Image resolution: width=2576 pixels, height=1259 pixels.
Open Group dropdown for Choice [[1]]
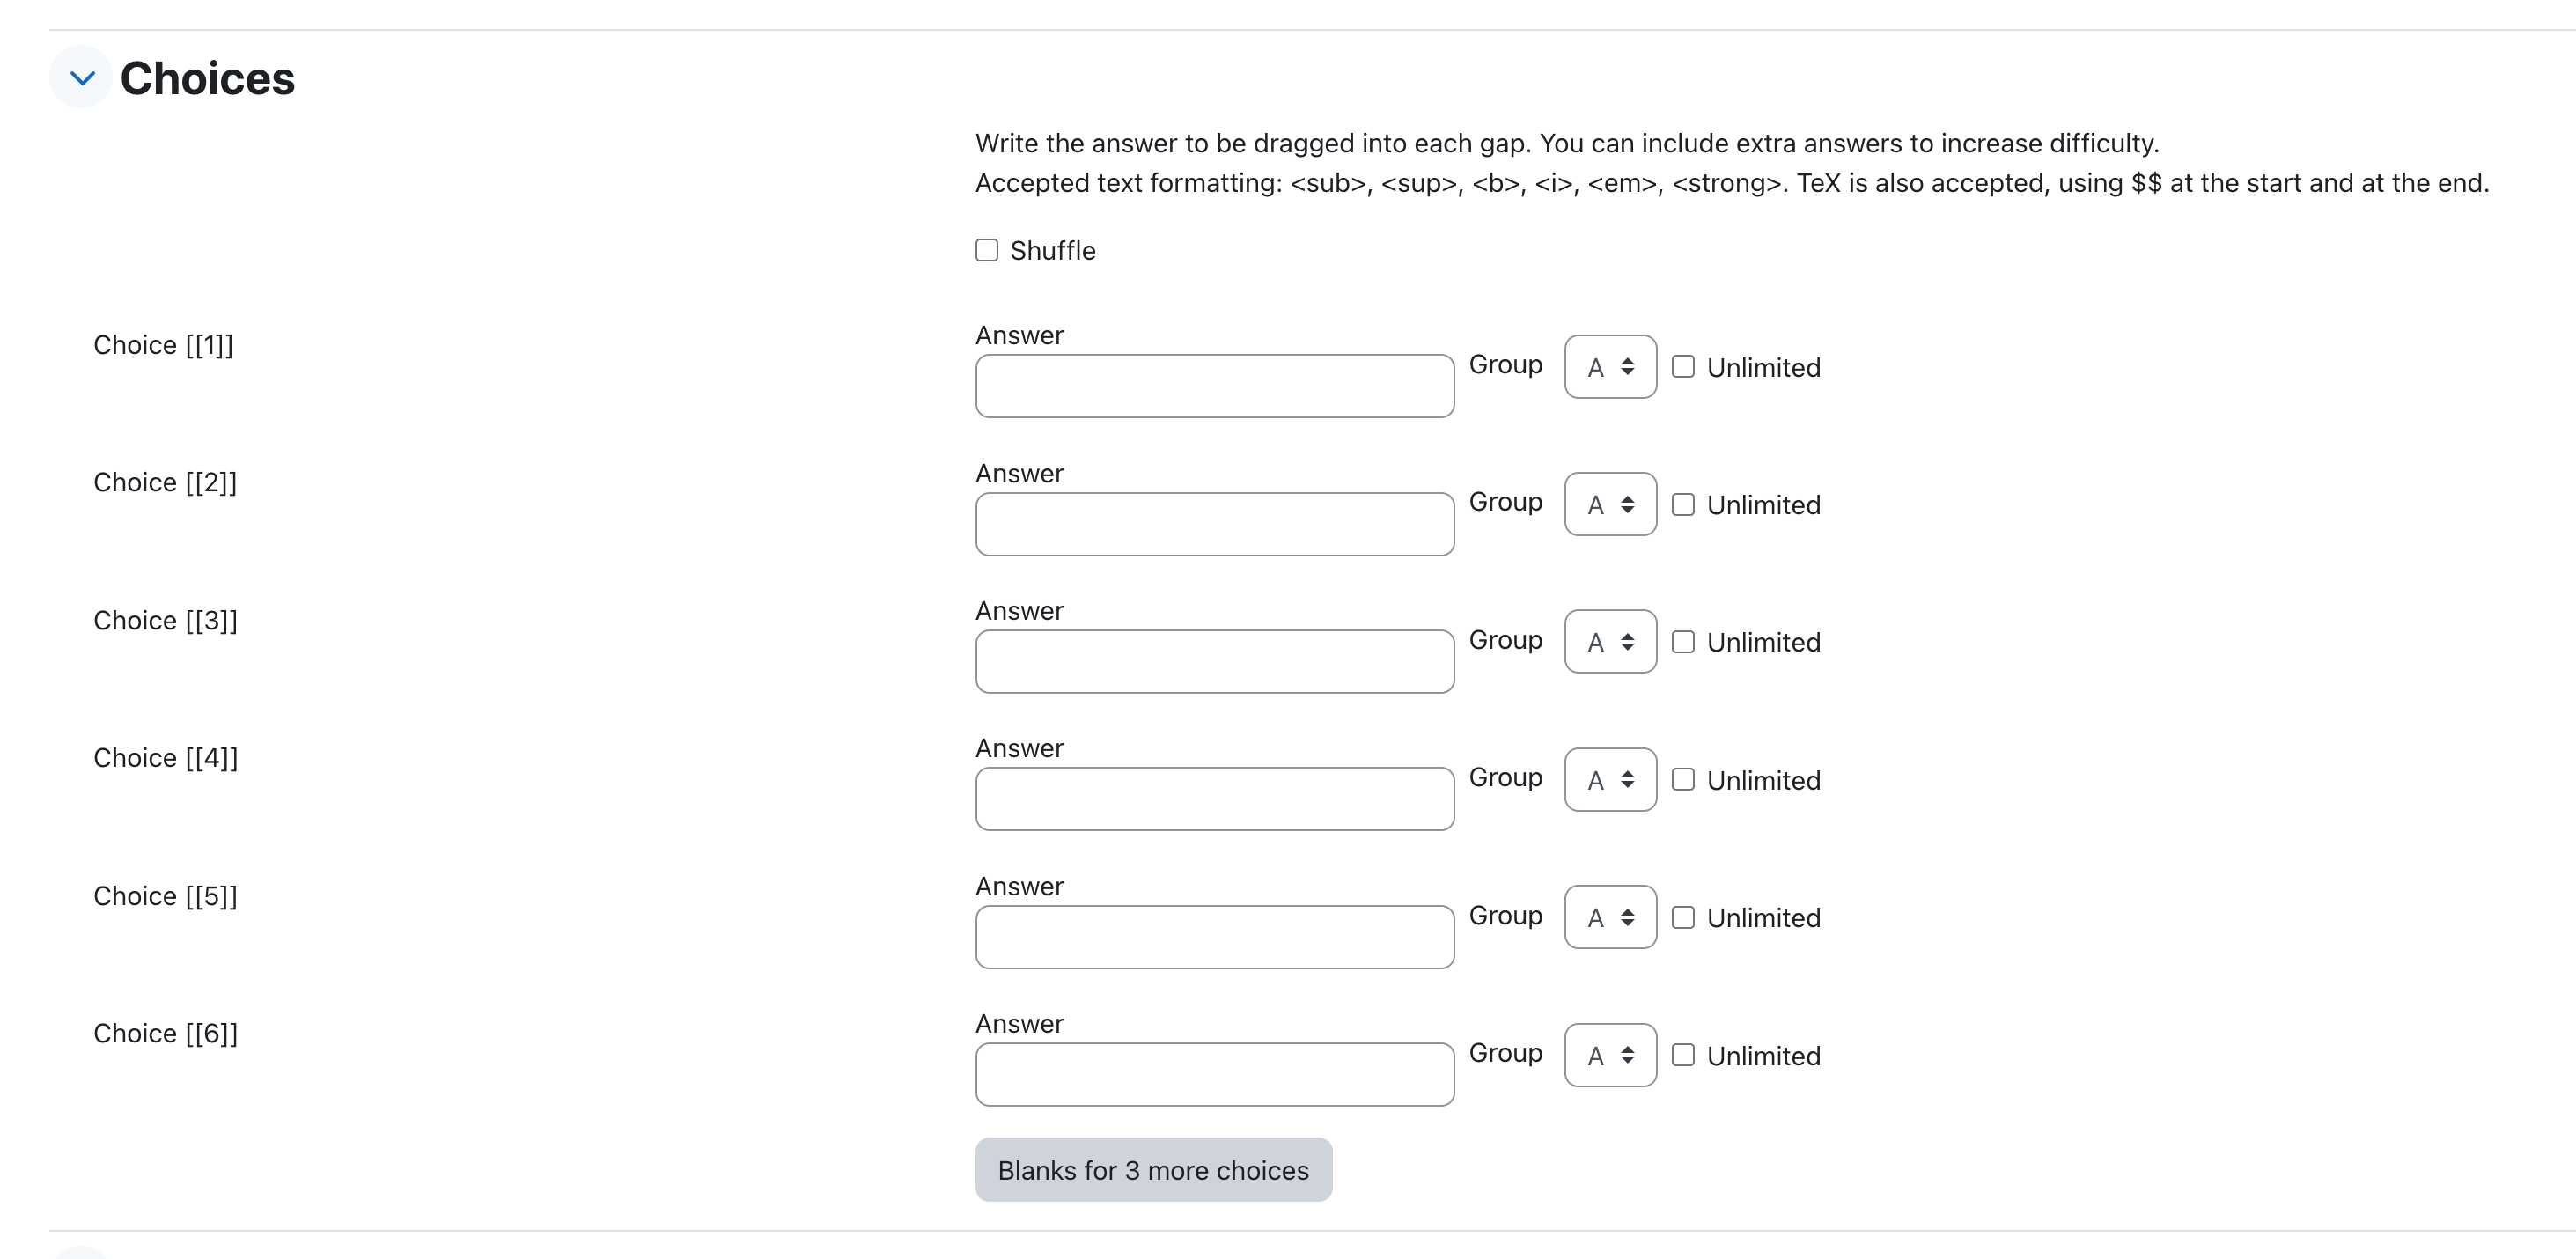[1610, 367]
